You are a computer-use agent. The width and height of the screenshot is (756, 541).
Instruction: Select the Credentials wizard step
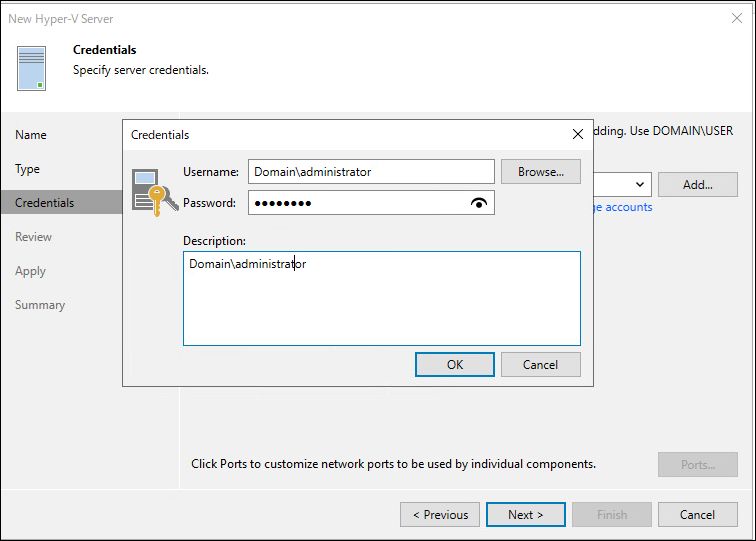[45, 203]
